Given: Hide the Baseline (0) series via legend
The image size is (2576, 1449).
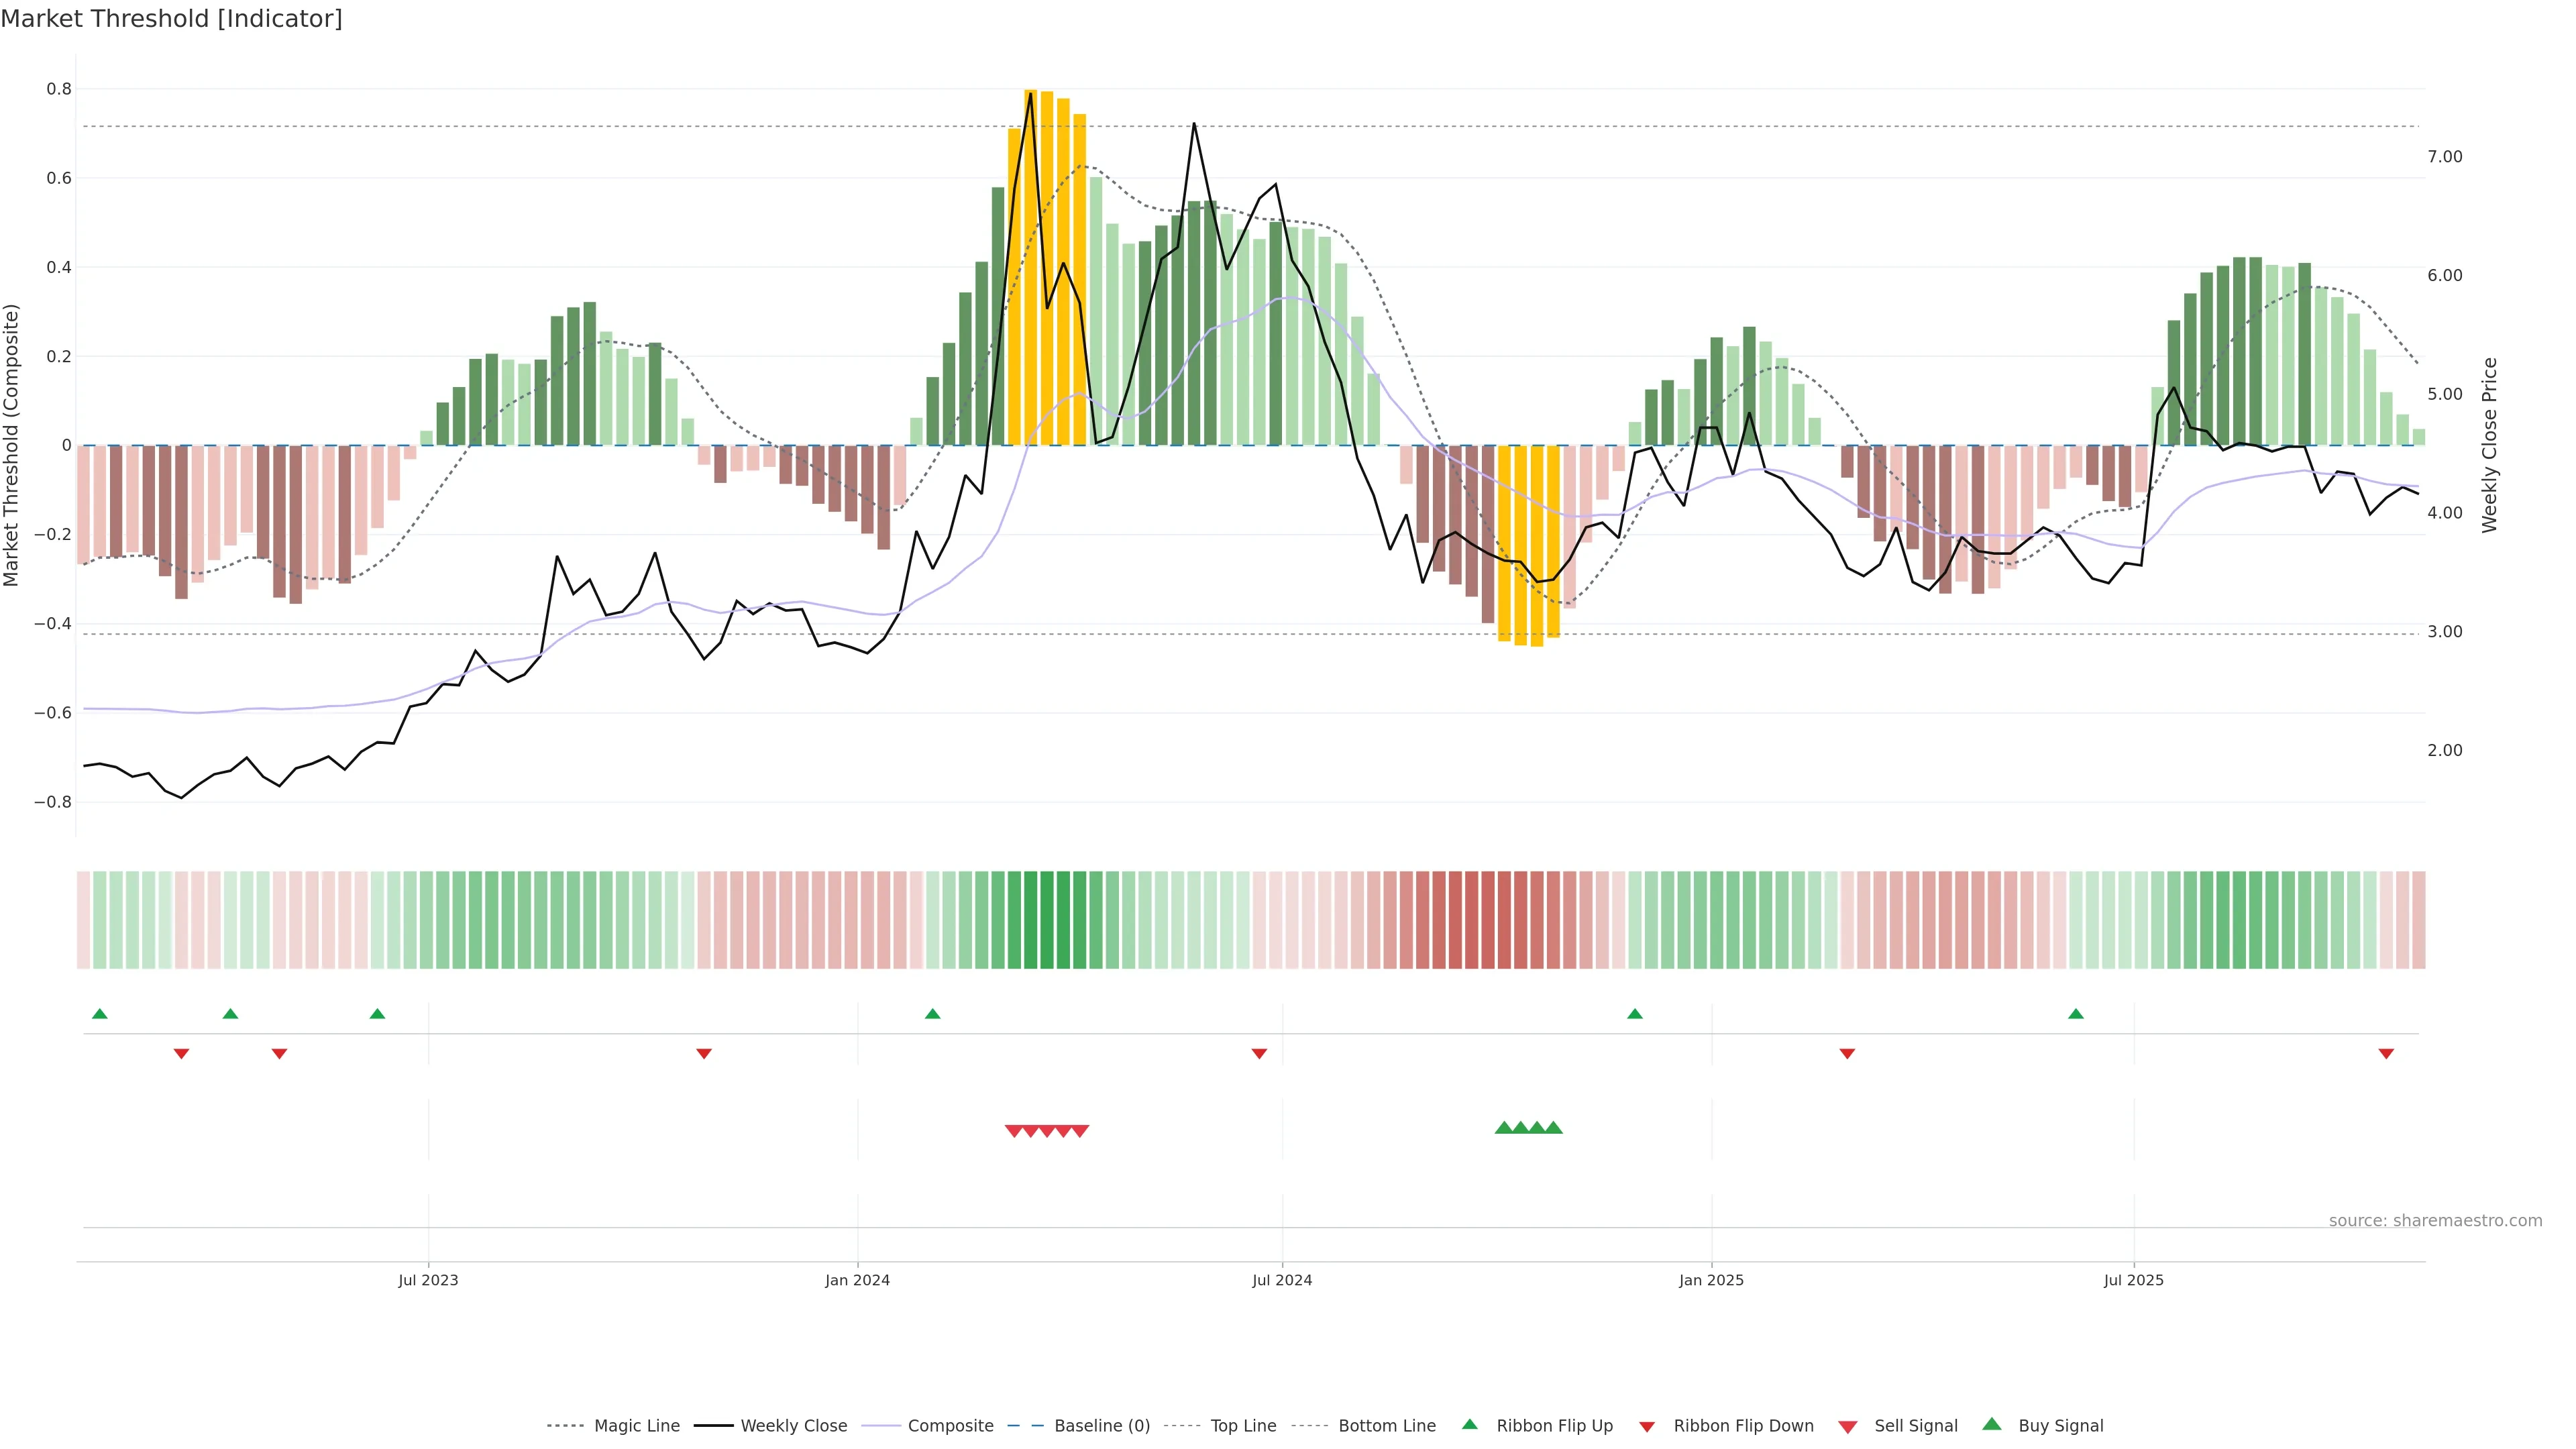Looking at the screenshot, I should tap(1102, 1426).
